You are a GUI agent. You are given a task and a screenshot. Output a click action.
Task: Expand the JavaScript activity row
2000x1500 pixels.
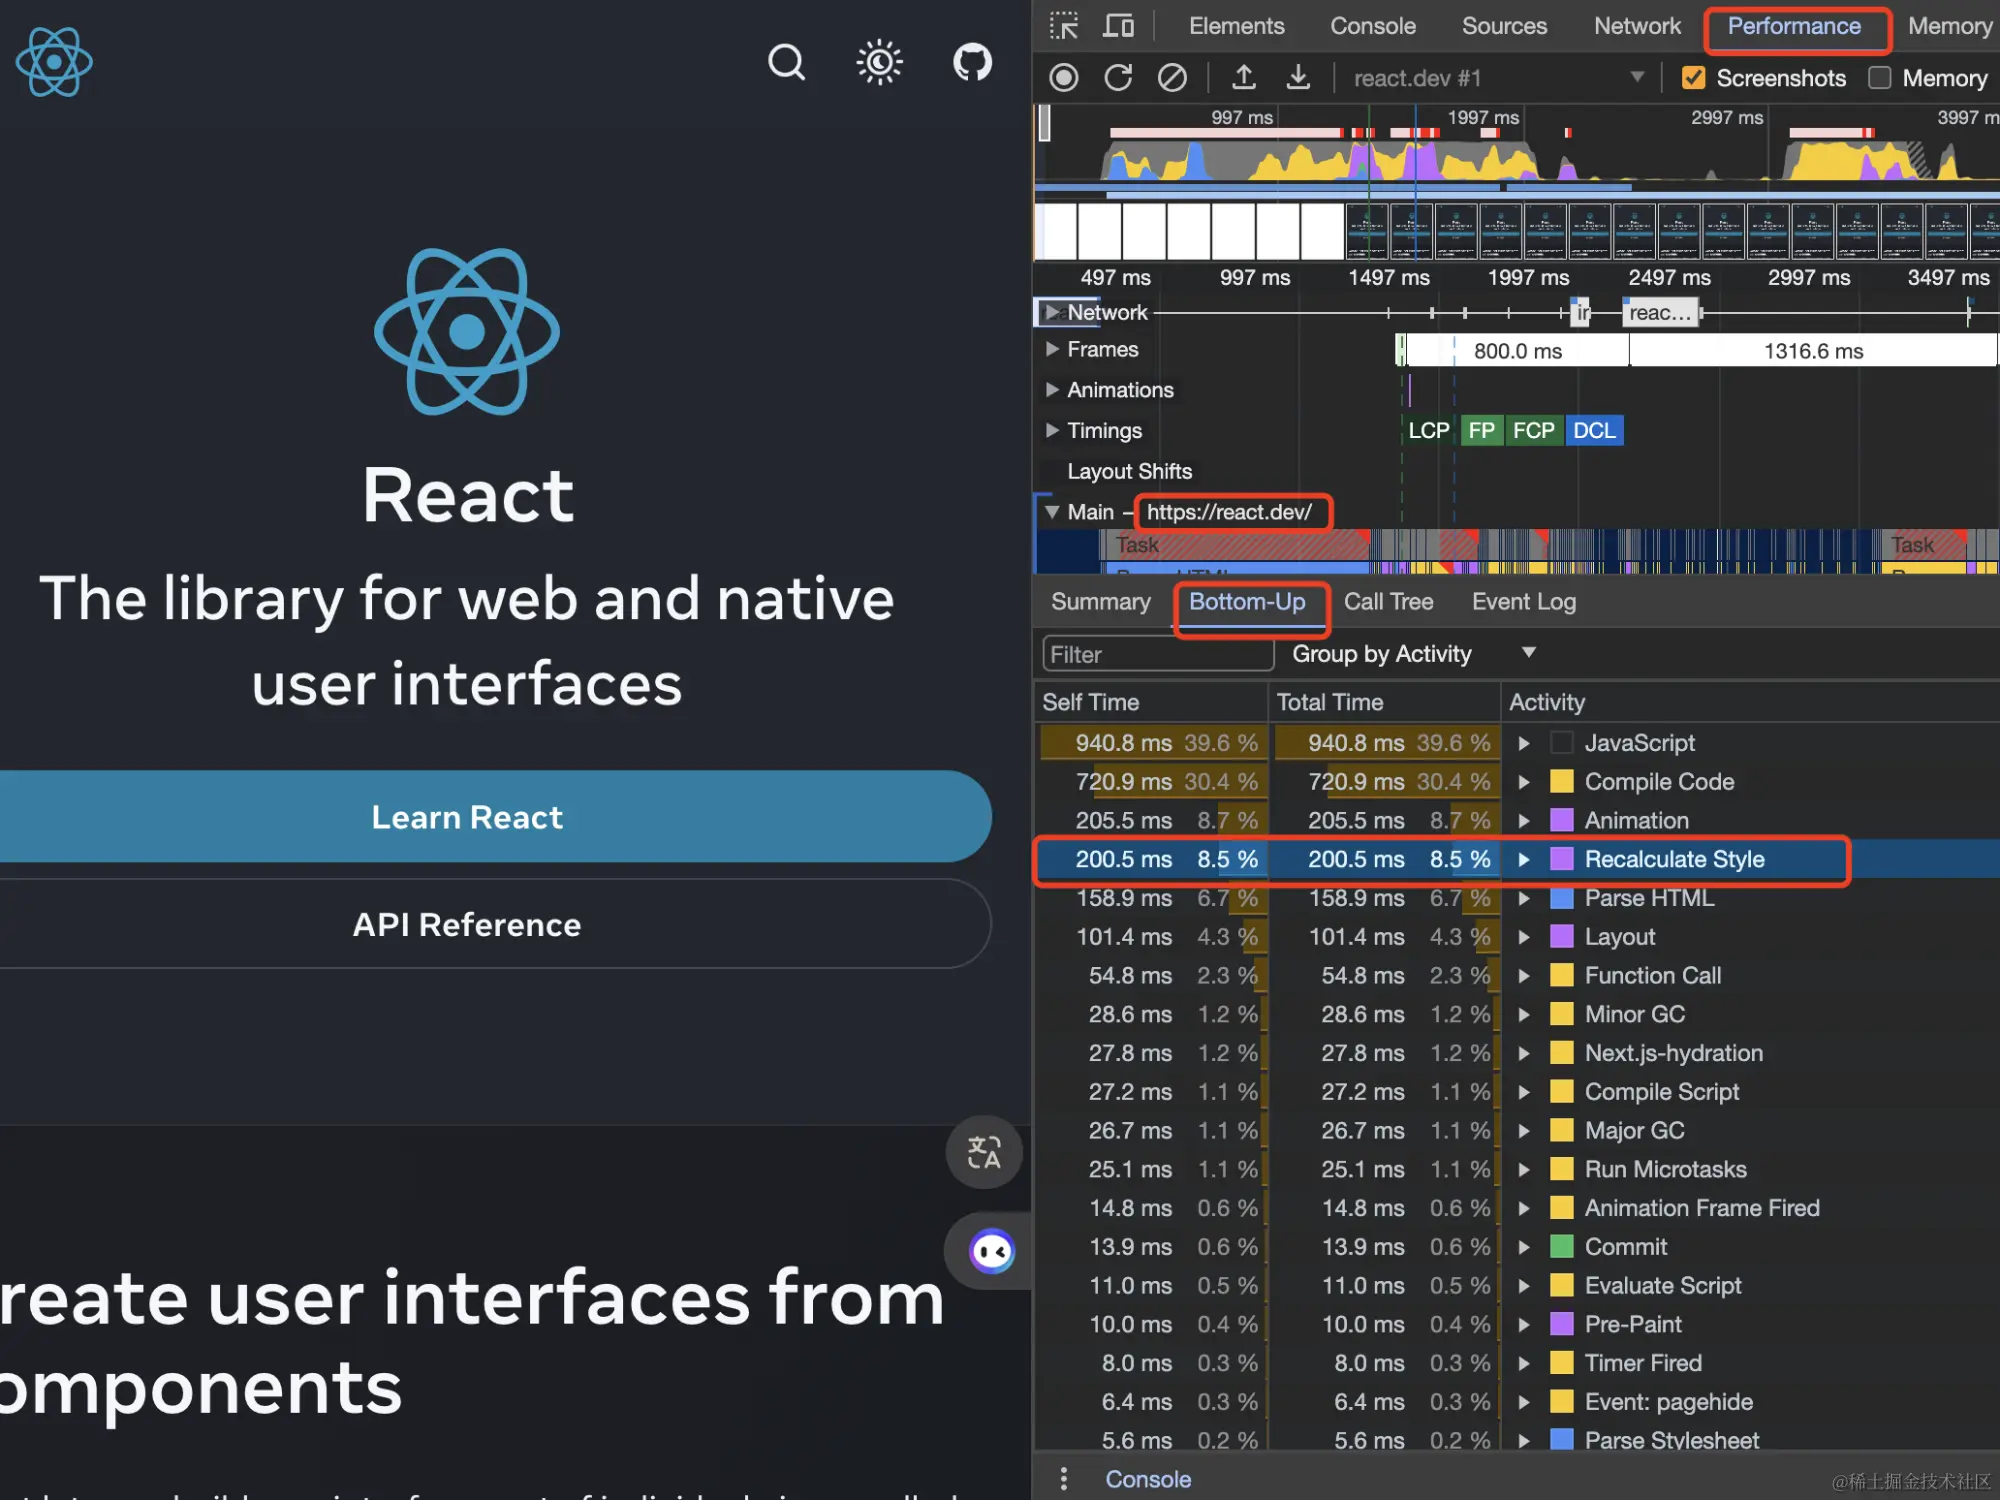tap(1523, 743)
